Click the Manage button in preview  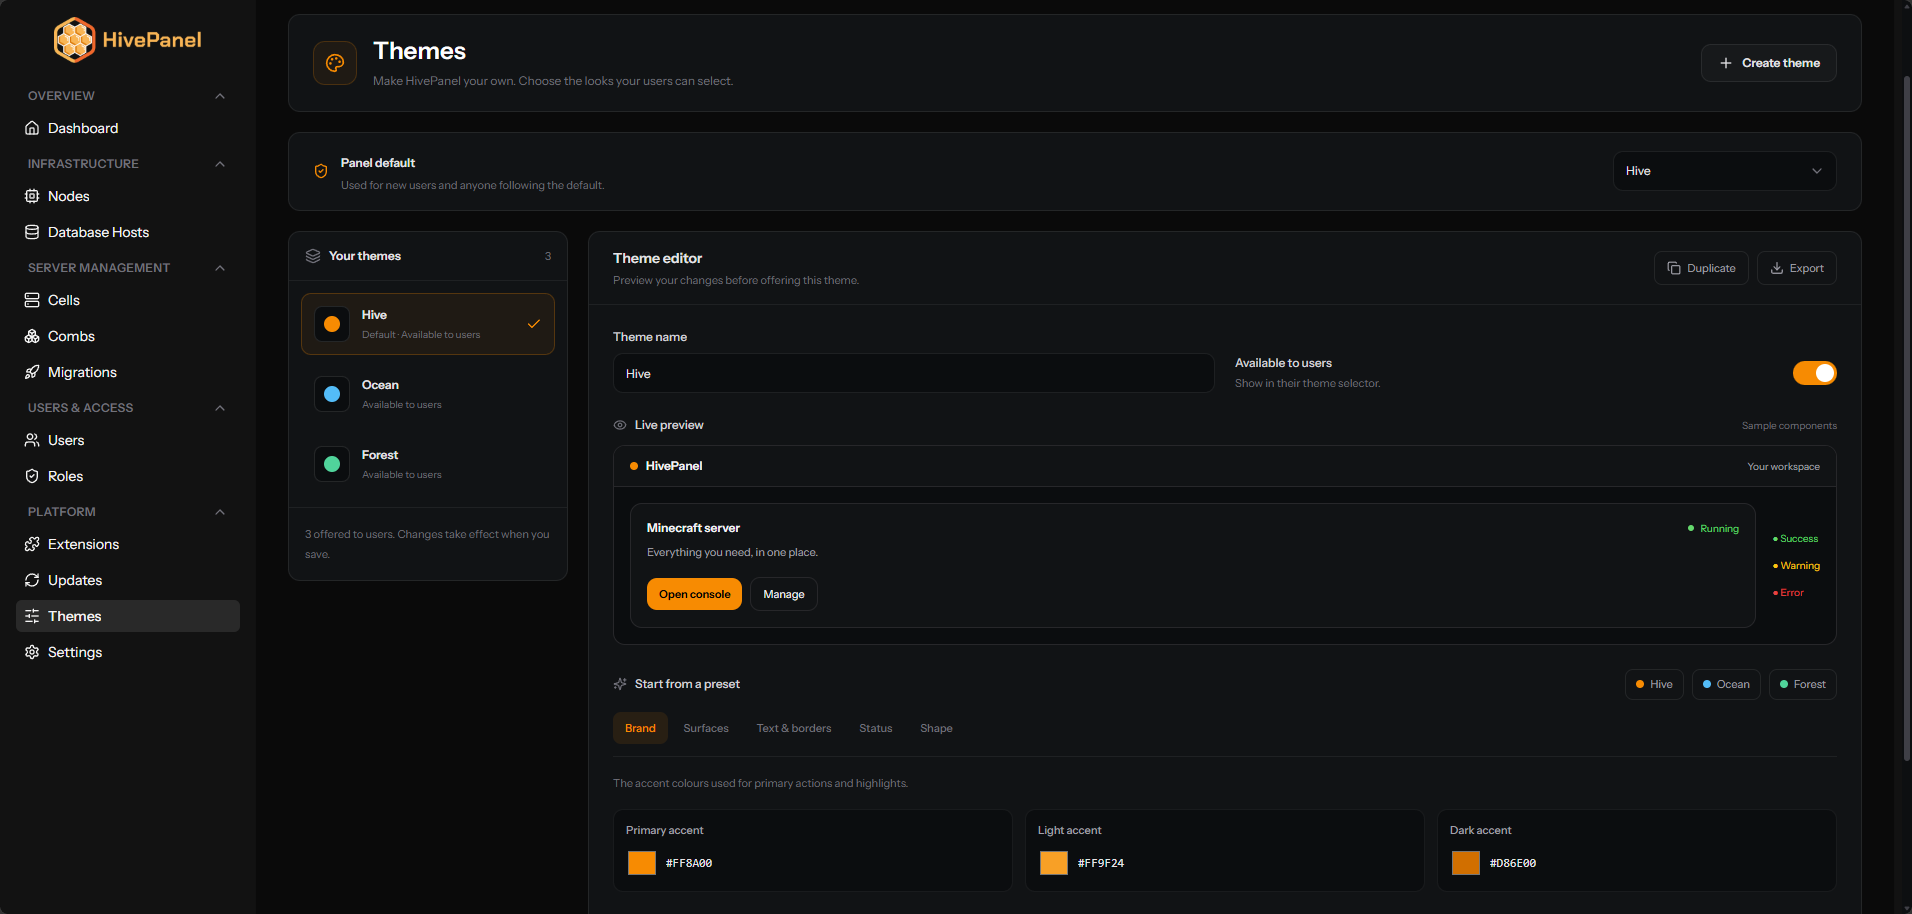coord(784,594)
